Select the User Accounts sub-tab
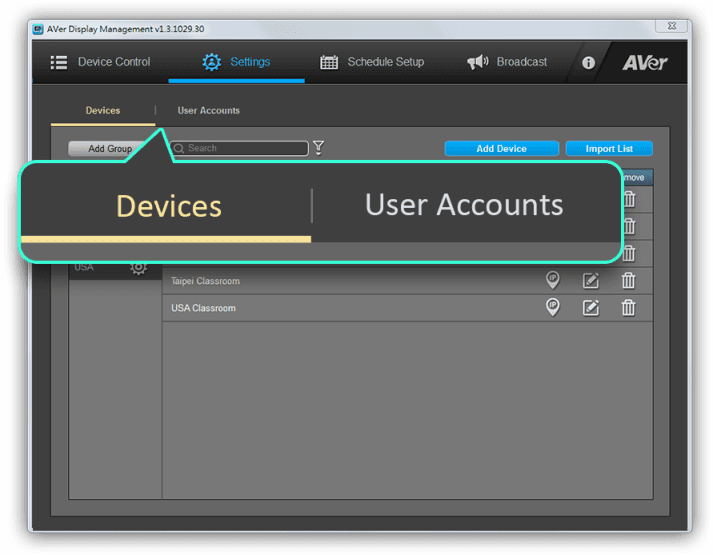The width and height of the screenshot is (713, 555). (x=209, y=110)
